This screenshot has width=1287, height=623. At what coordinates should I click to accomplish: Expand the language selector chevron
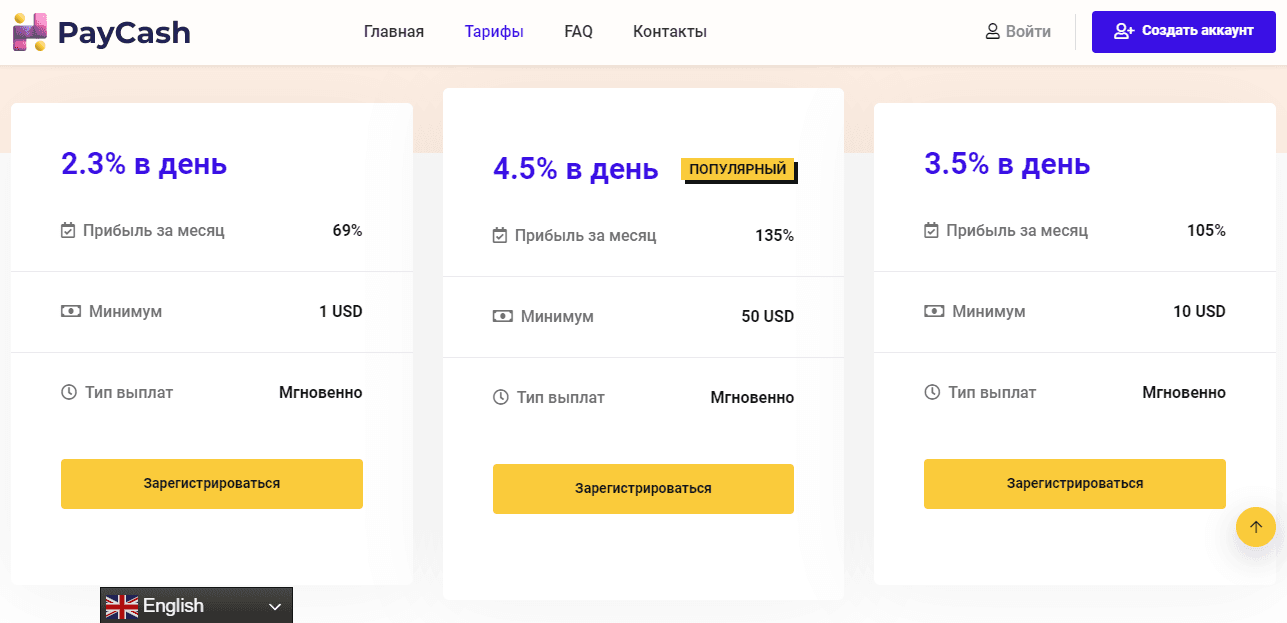(275, 607)
